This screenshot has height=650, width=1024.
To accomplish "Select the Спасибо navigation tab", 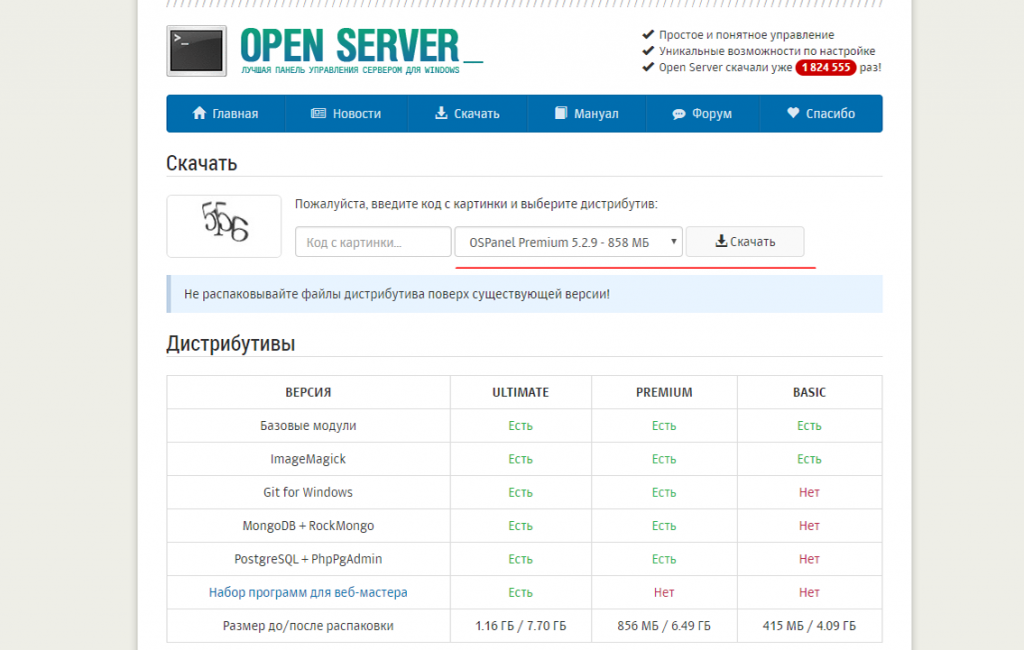I will tap(821, 114).
